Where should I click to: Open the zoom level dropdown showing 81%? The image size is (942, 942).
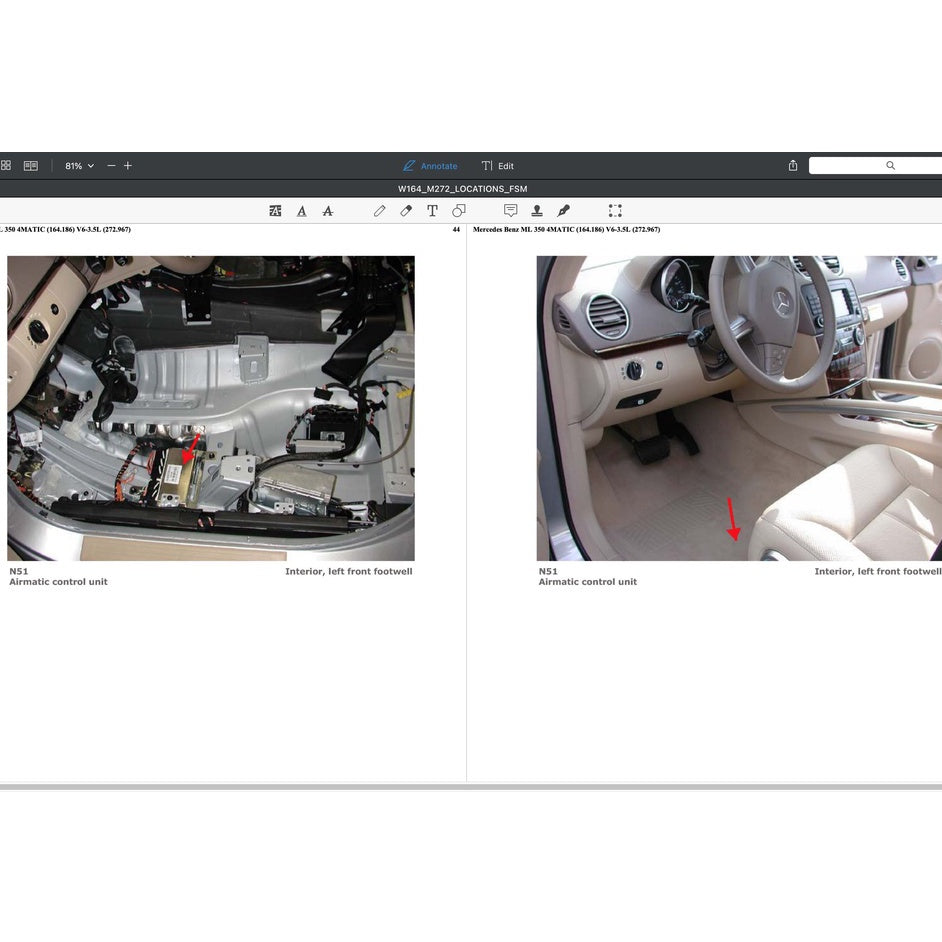[x=78, y=165]
